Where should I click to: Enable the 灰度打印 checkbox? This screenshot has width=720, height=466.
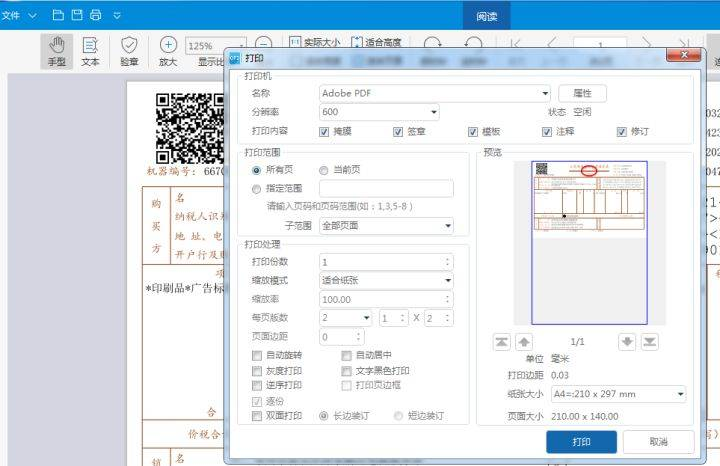coord(257,371)
